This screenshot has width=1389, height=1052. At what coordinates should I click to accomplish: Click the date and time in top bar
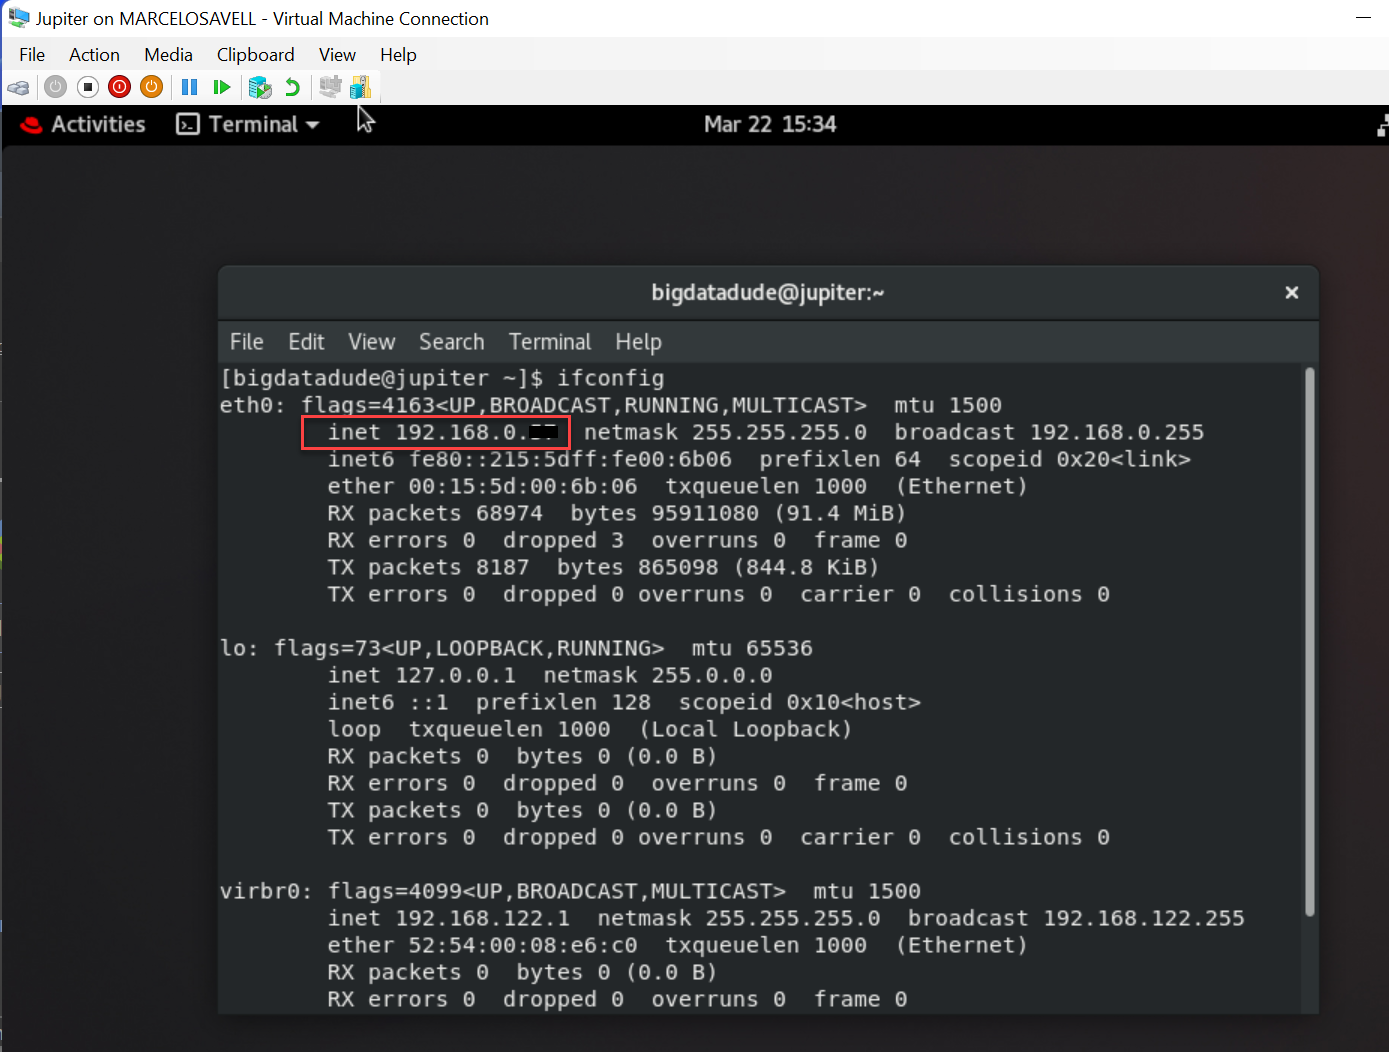click(x=769, y=124)
